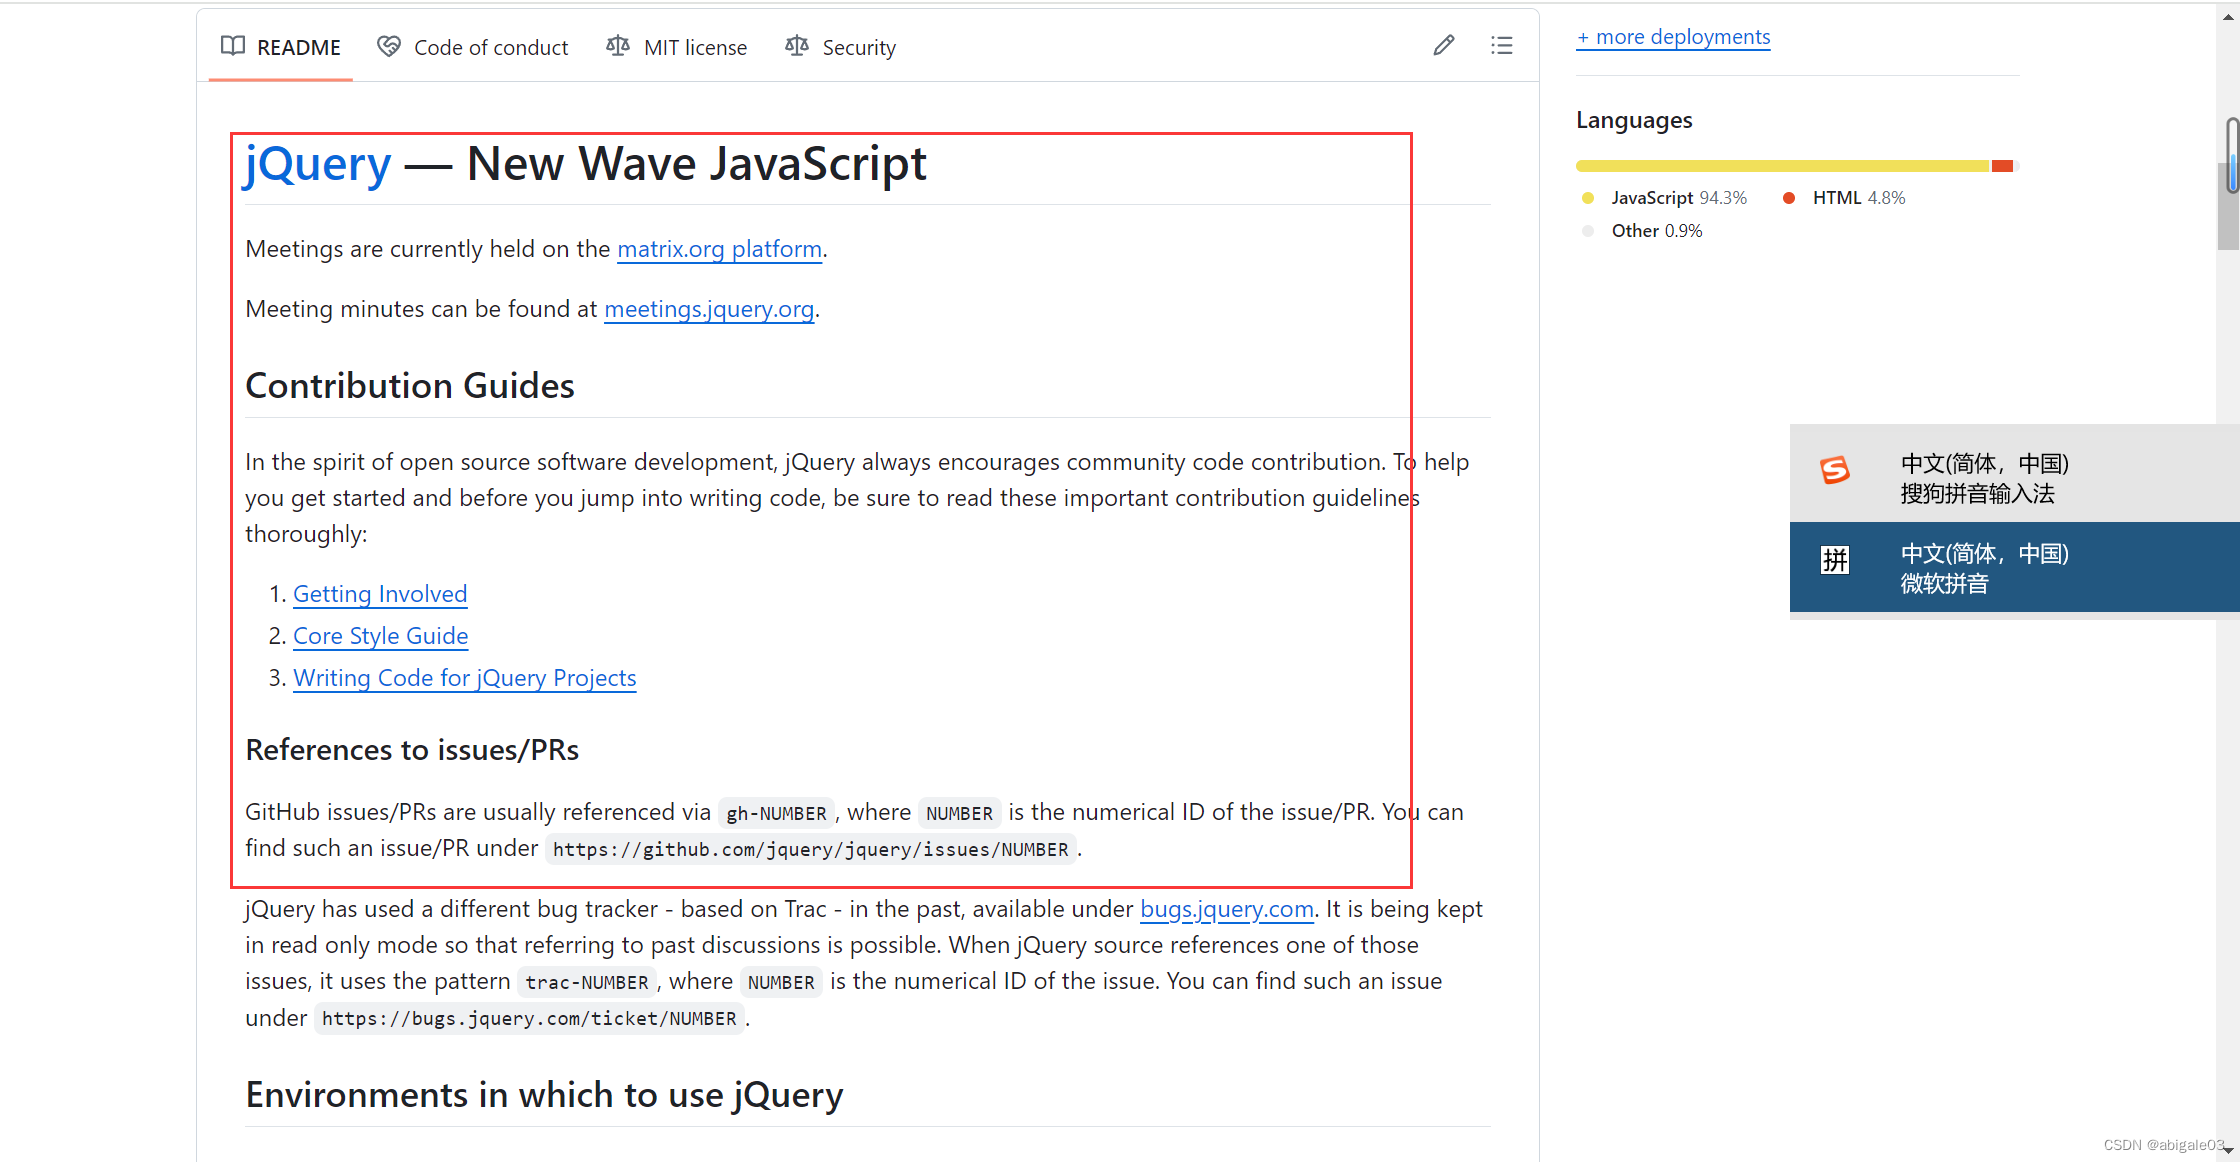The height and width of the screenshot is (1162, 2240).
Task: Open the meetings.jquery.org link
Action: coord(709,309)
